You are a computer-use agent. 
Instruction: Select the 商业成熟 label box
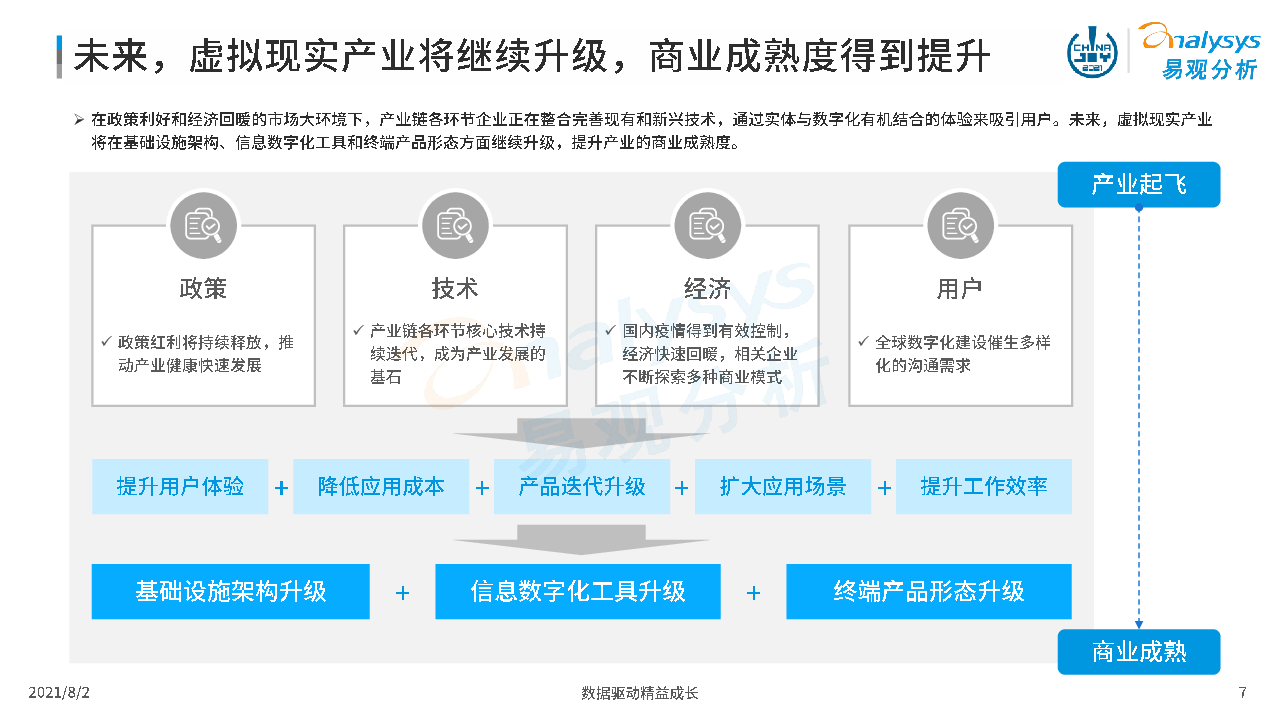pyautogui.click(x=1138, y=652)
